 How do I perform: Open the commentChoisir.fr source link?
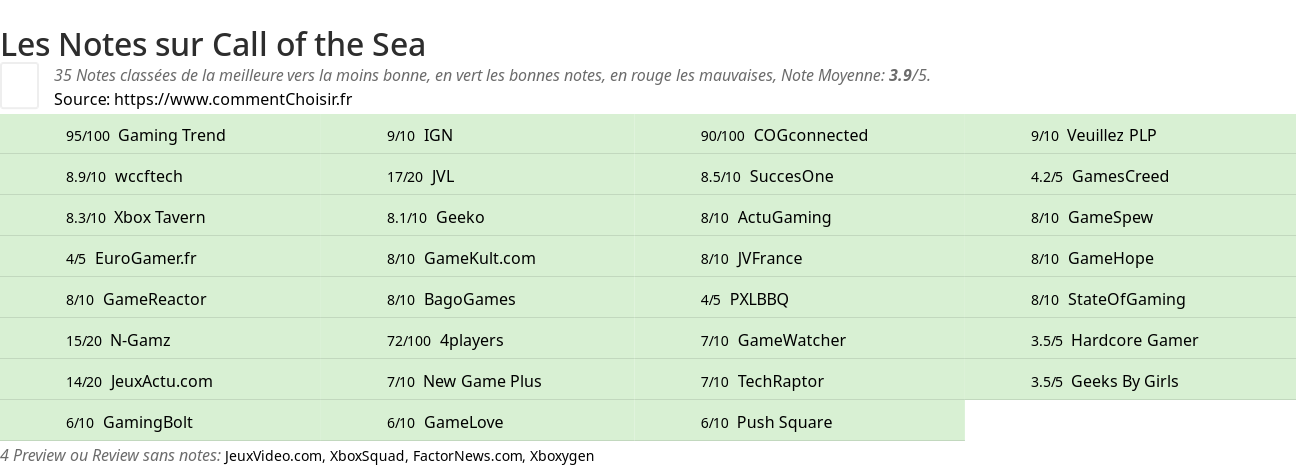233,99
